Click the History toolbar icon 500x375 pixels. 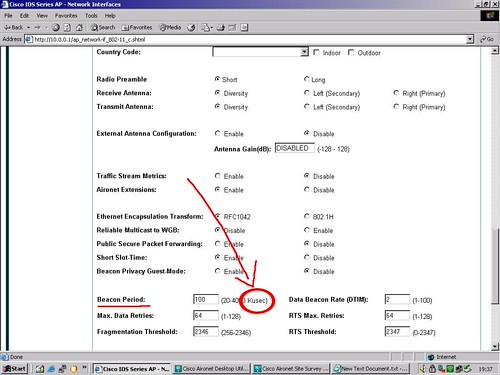191,28
